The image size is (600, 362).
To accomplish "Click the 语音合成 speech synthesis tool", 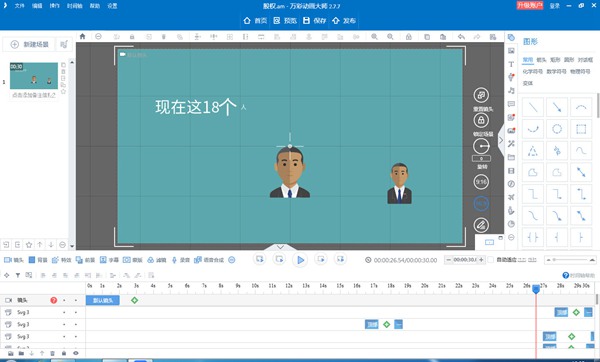I will click(209, 260).
